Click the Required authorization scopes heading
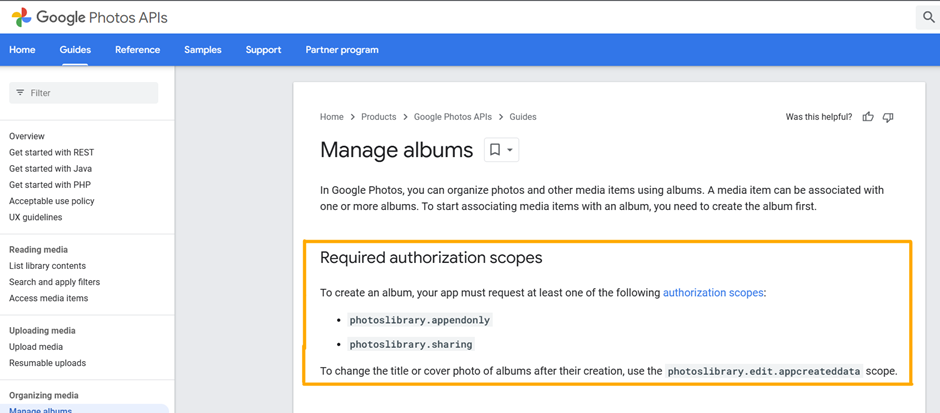The width and height of the screenshot is (940, 413). pyautogui.click(x=431, y=258)
